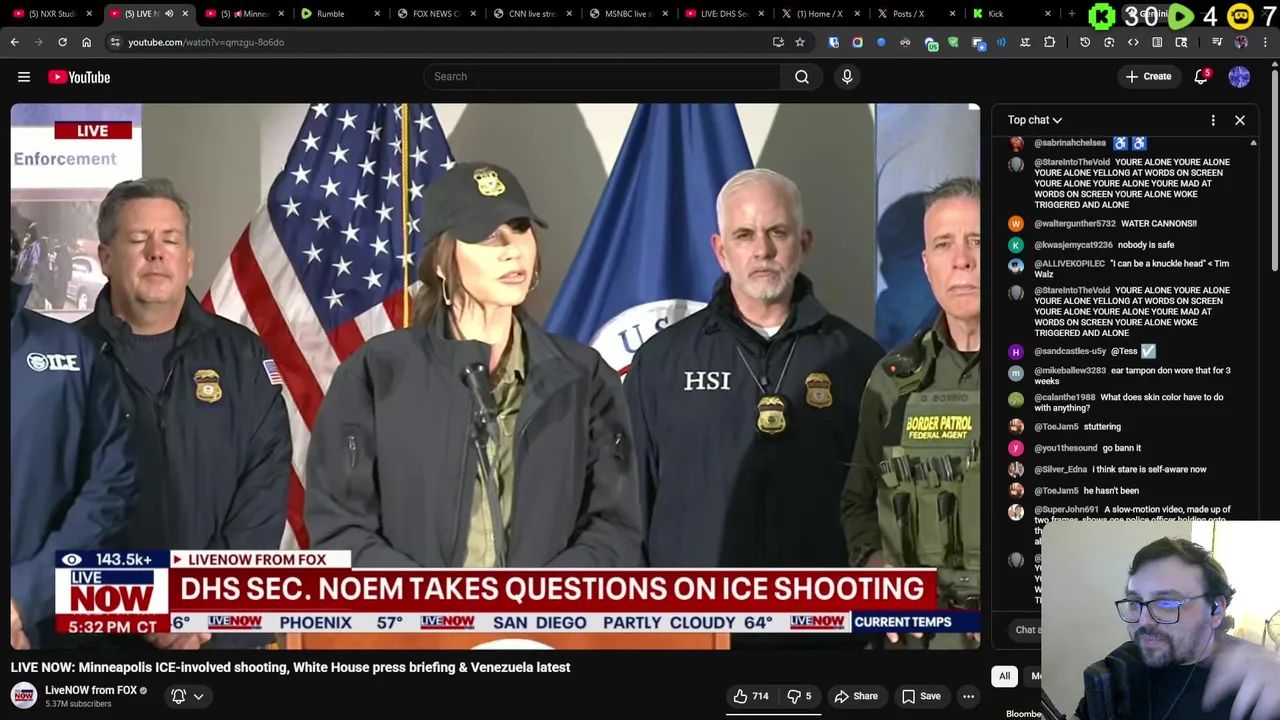Switch to the Home / X tab
Image resolution: width=1280 pixels, height=720 pixels.
tap(819, 14)
